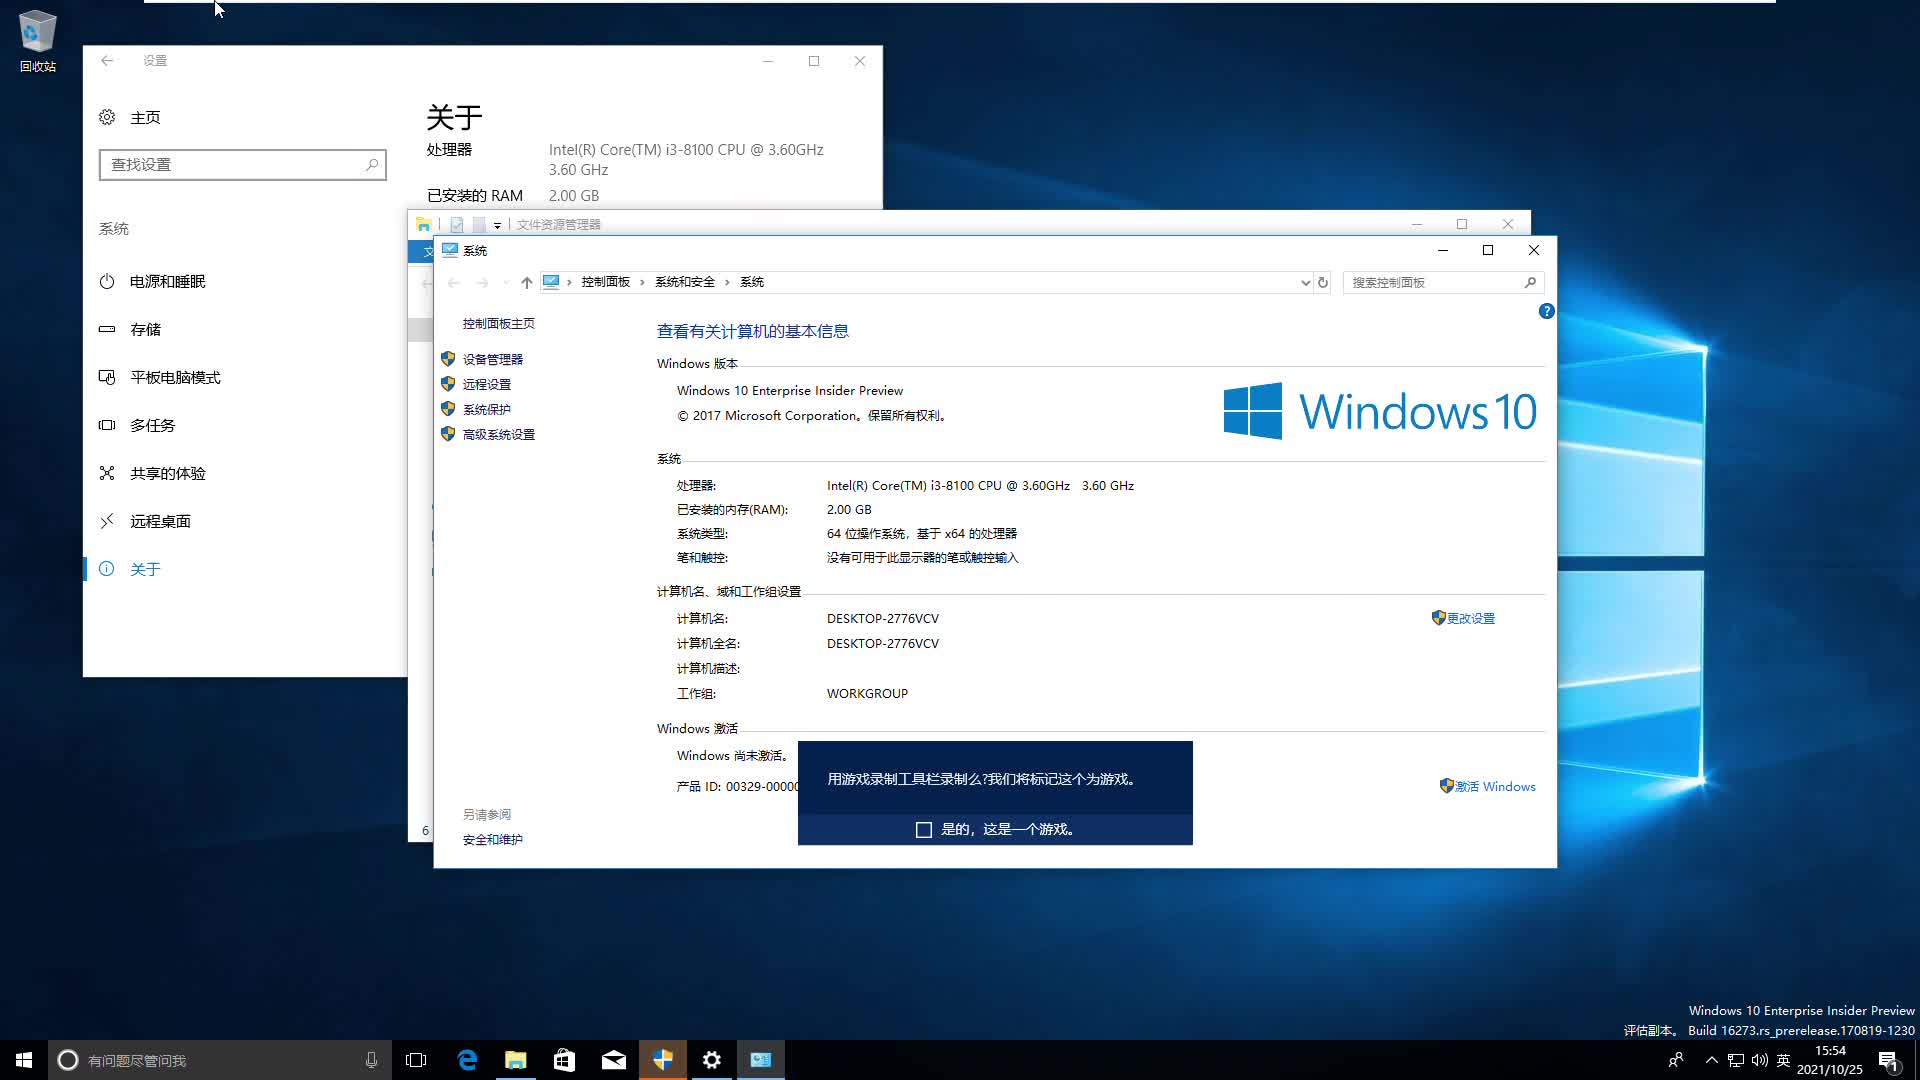
Task: Click the search settings input box
Action: [243, 164]
